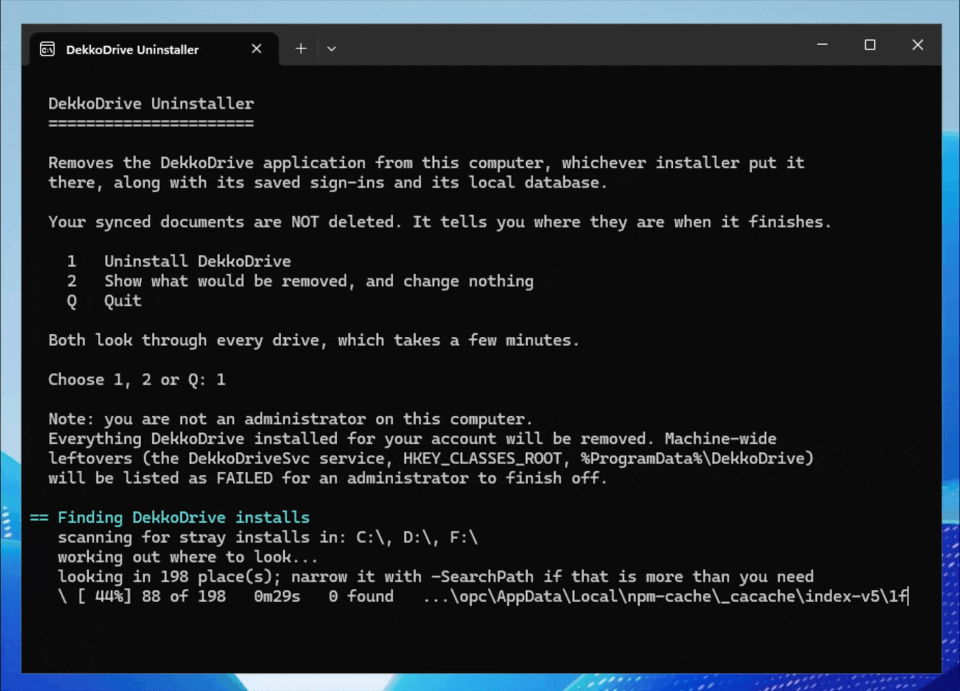The image size is (960, 691).
Task: Click the 'looking in 198 place(s)' line
Action: [436, 577]
